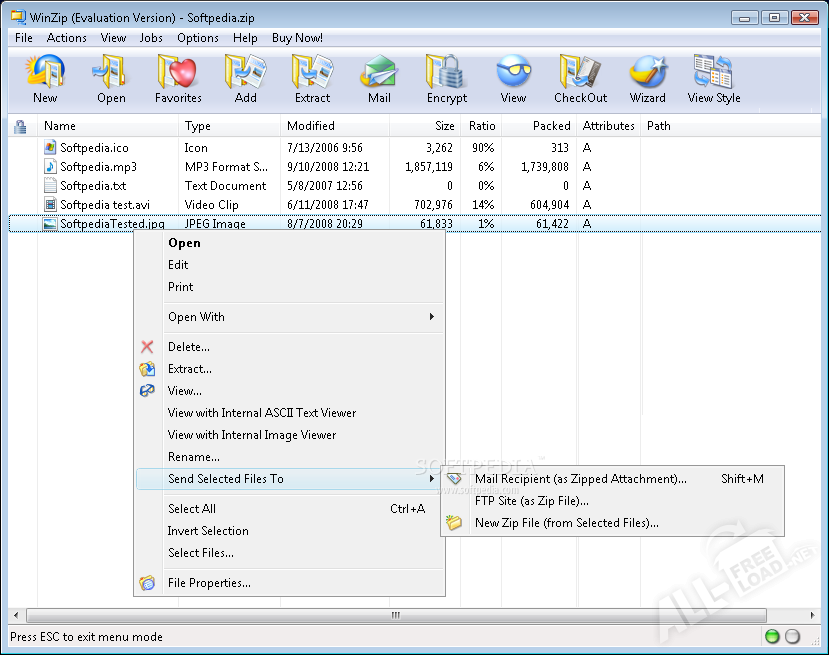Click Delete in the context menu
Image resolution: width=829 pixels, height=655 pixels.
point(188,347)
